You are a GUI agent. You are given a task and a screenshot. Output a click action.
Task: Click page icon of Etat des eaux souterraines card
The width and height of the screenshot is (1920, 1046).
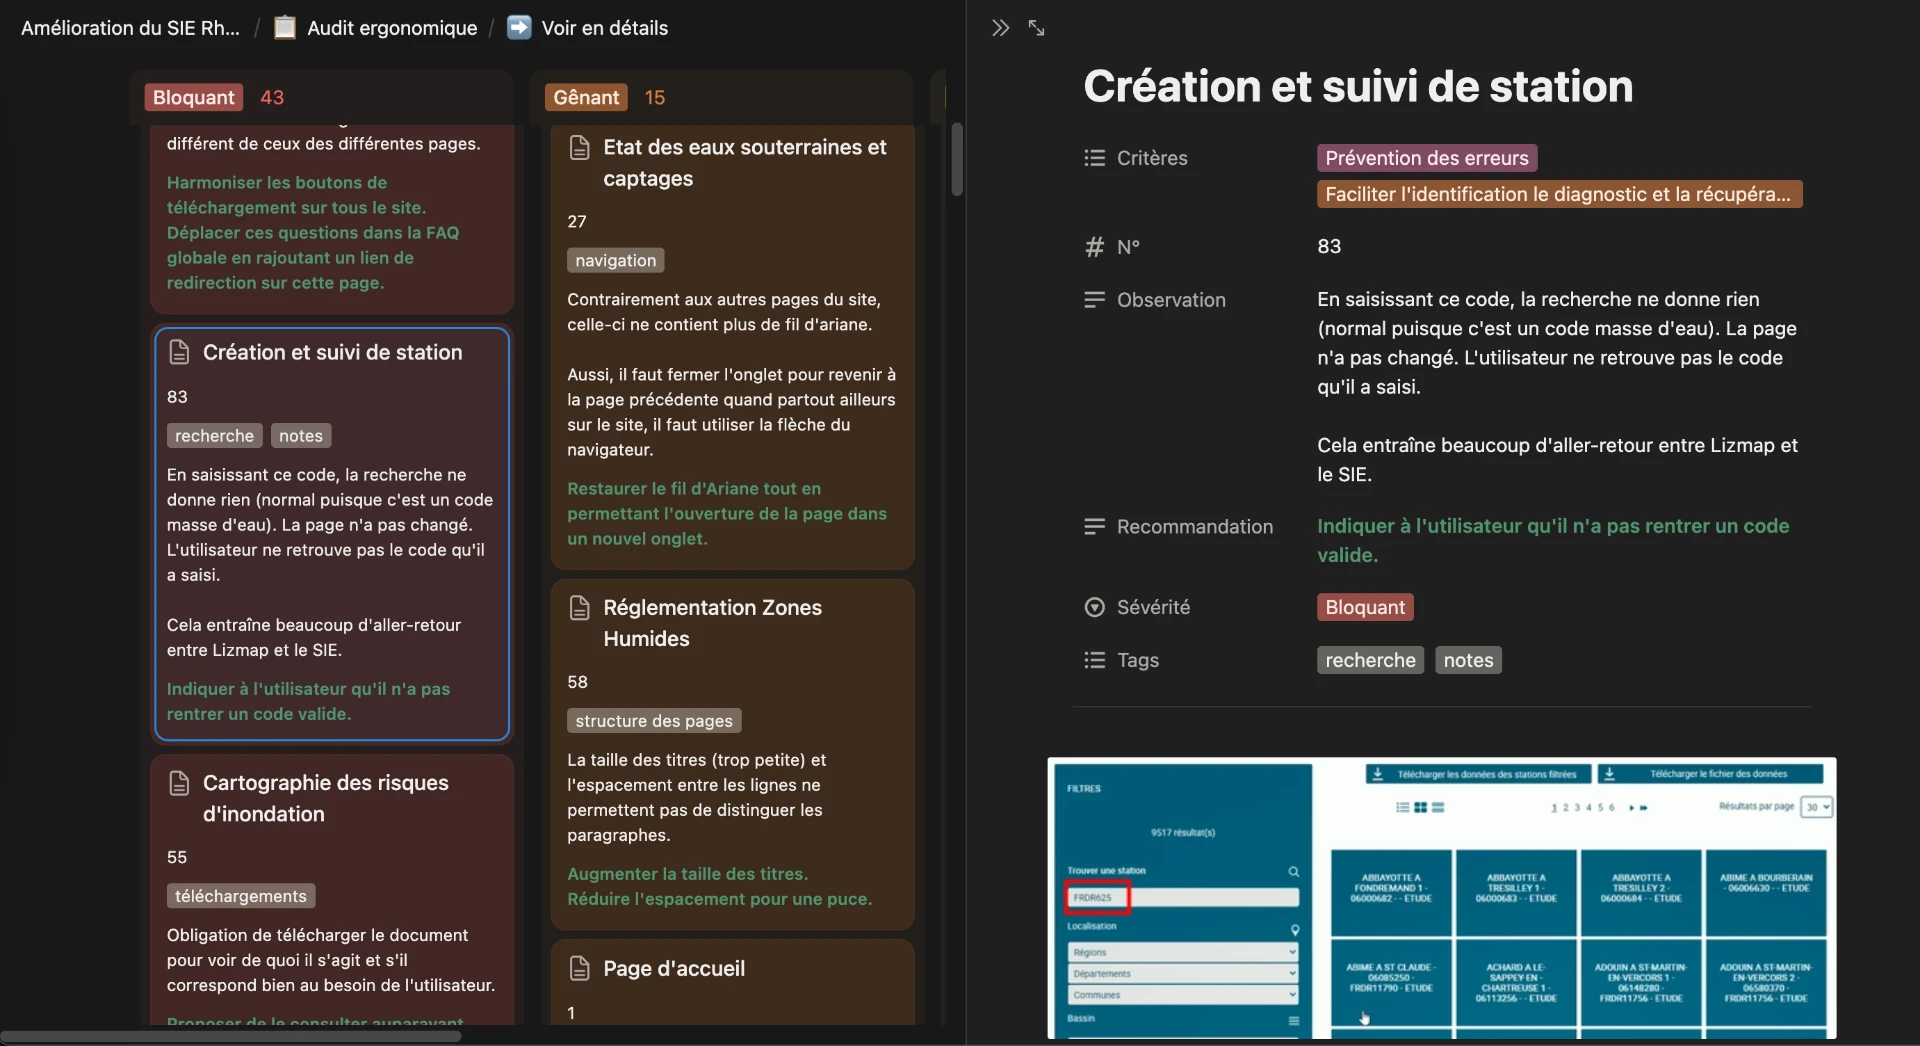click(x=579, y=148)
